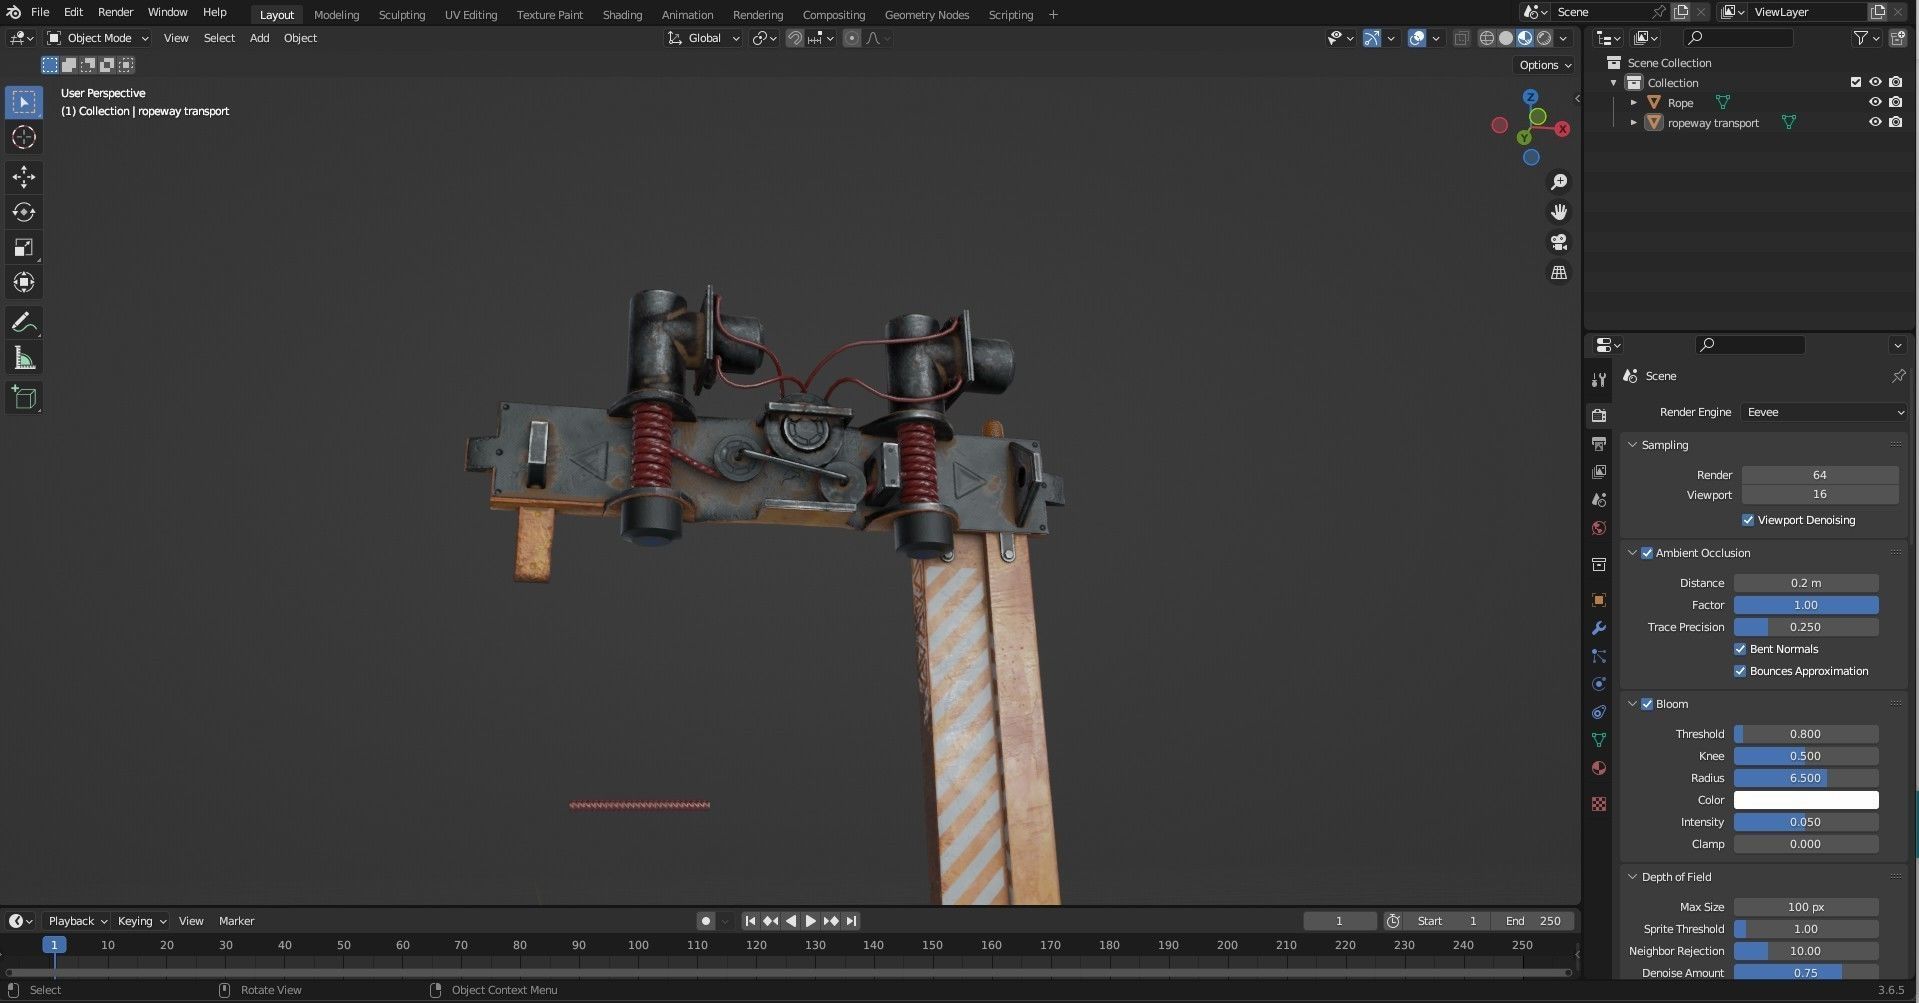Open the Object Data mesh tab
The height and width of the screenshot is (1003, 1919).
pos(1599,740)
